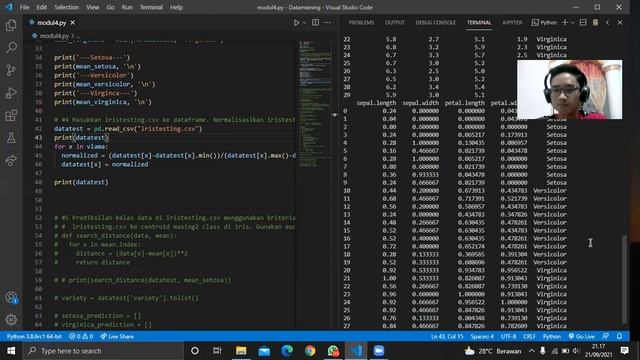Change the Python language mode in the status bar

(x=551, y=336)
